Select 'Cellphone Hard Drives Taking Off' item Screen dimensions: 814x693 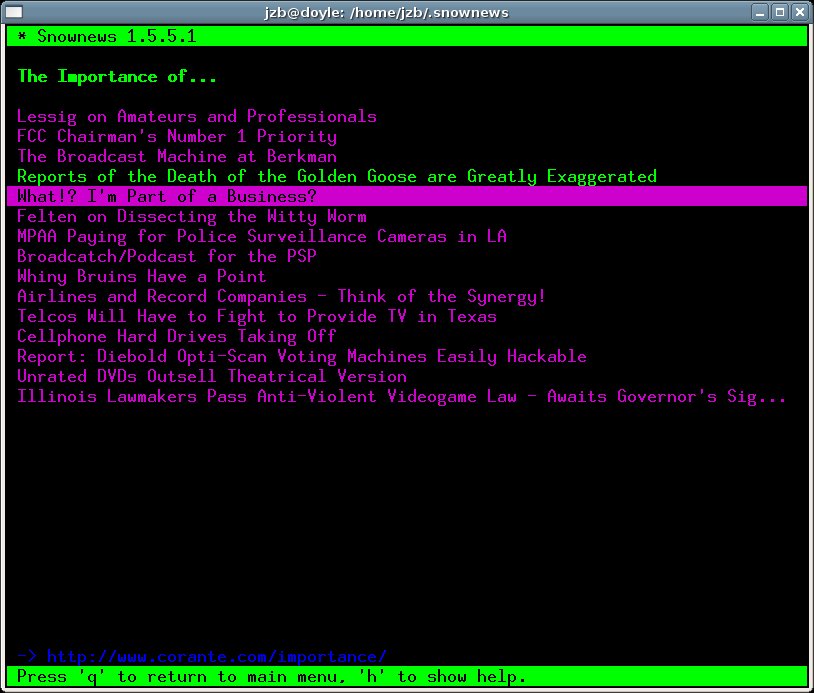[x=177, y=336]
